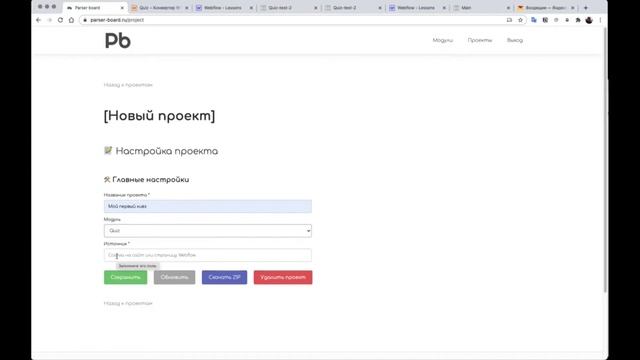Switch to the Main tab

click(x=482, y=8)
